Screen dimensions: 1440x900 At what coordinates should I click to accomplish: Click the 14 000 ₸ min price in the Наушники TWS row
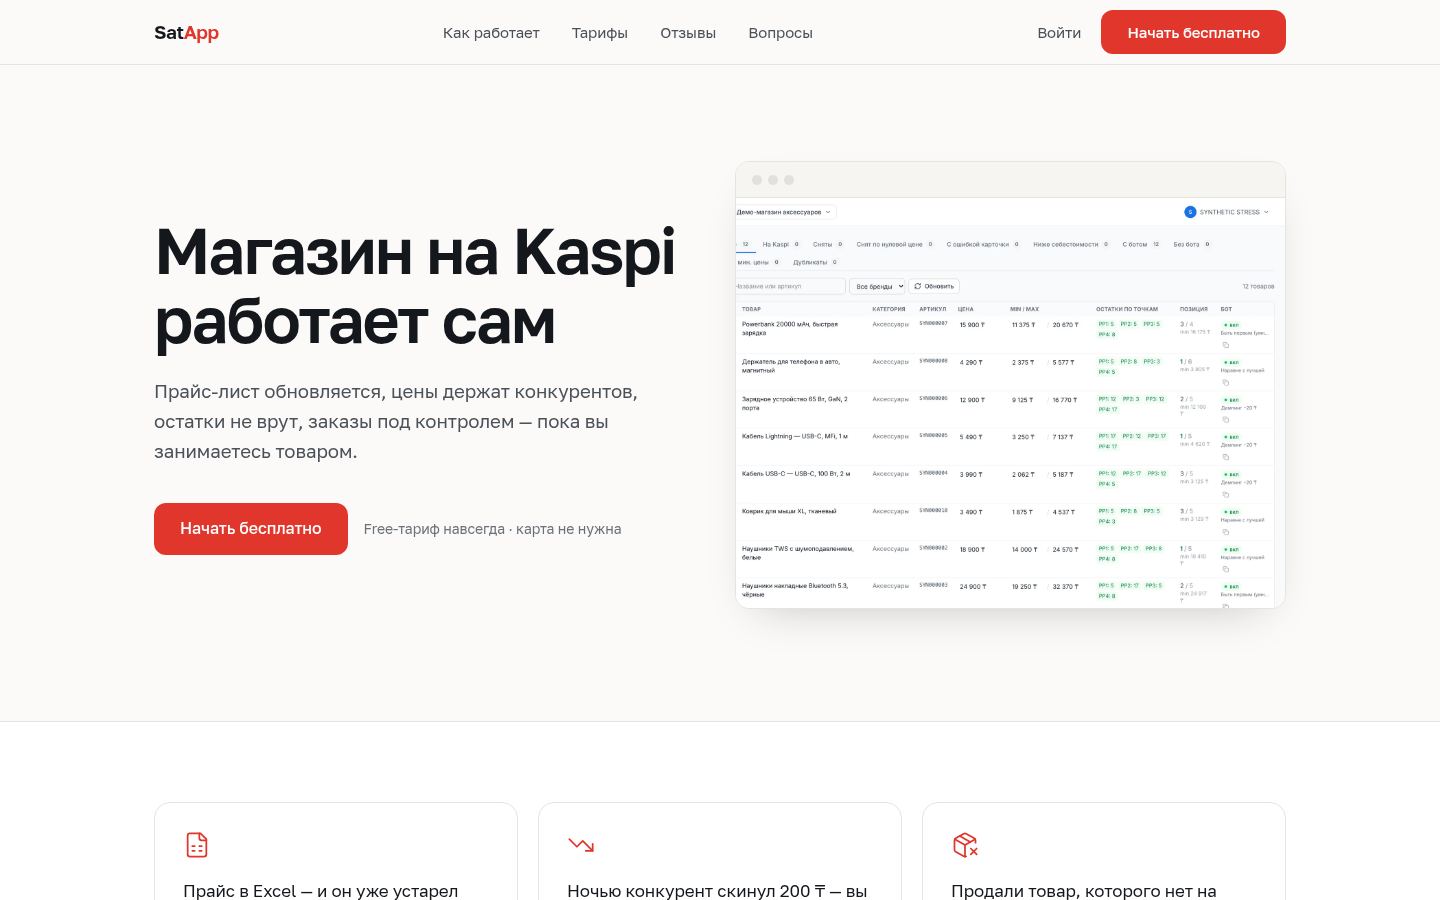pyautogui.click(x=1024, y=549)
